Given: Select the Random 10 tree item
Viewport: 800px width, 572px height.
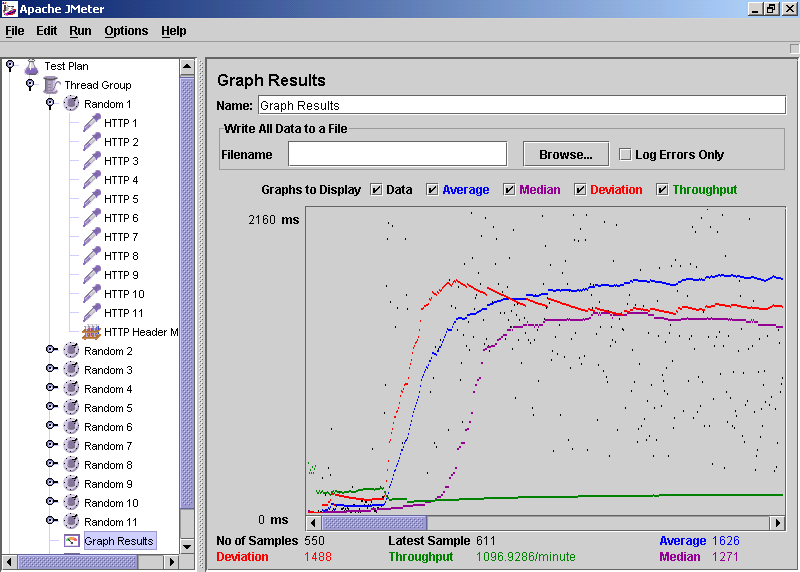Looking at the screenshot, I should tap(111, 503).
